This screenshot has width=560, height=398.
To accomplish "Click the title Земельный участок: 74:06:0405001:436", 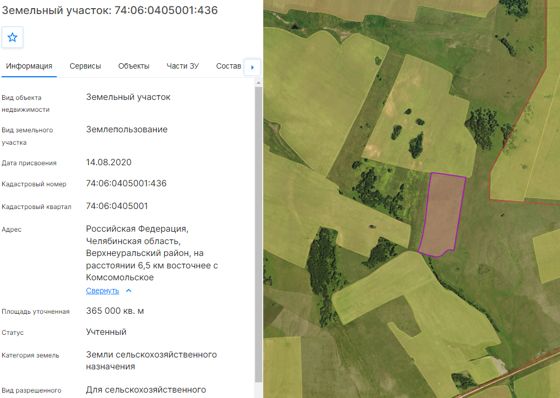I will [x=110, y=10].
